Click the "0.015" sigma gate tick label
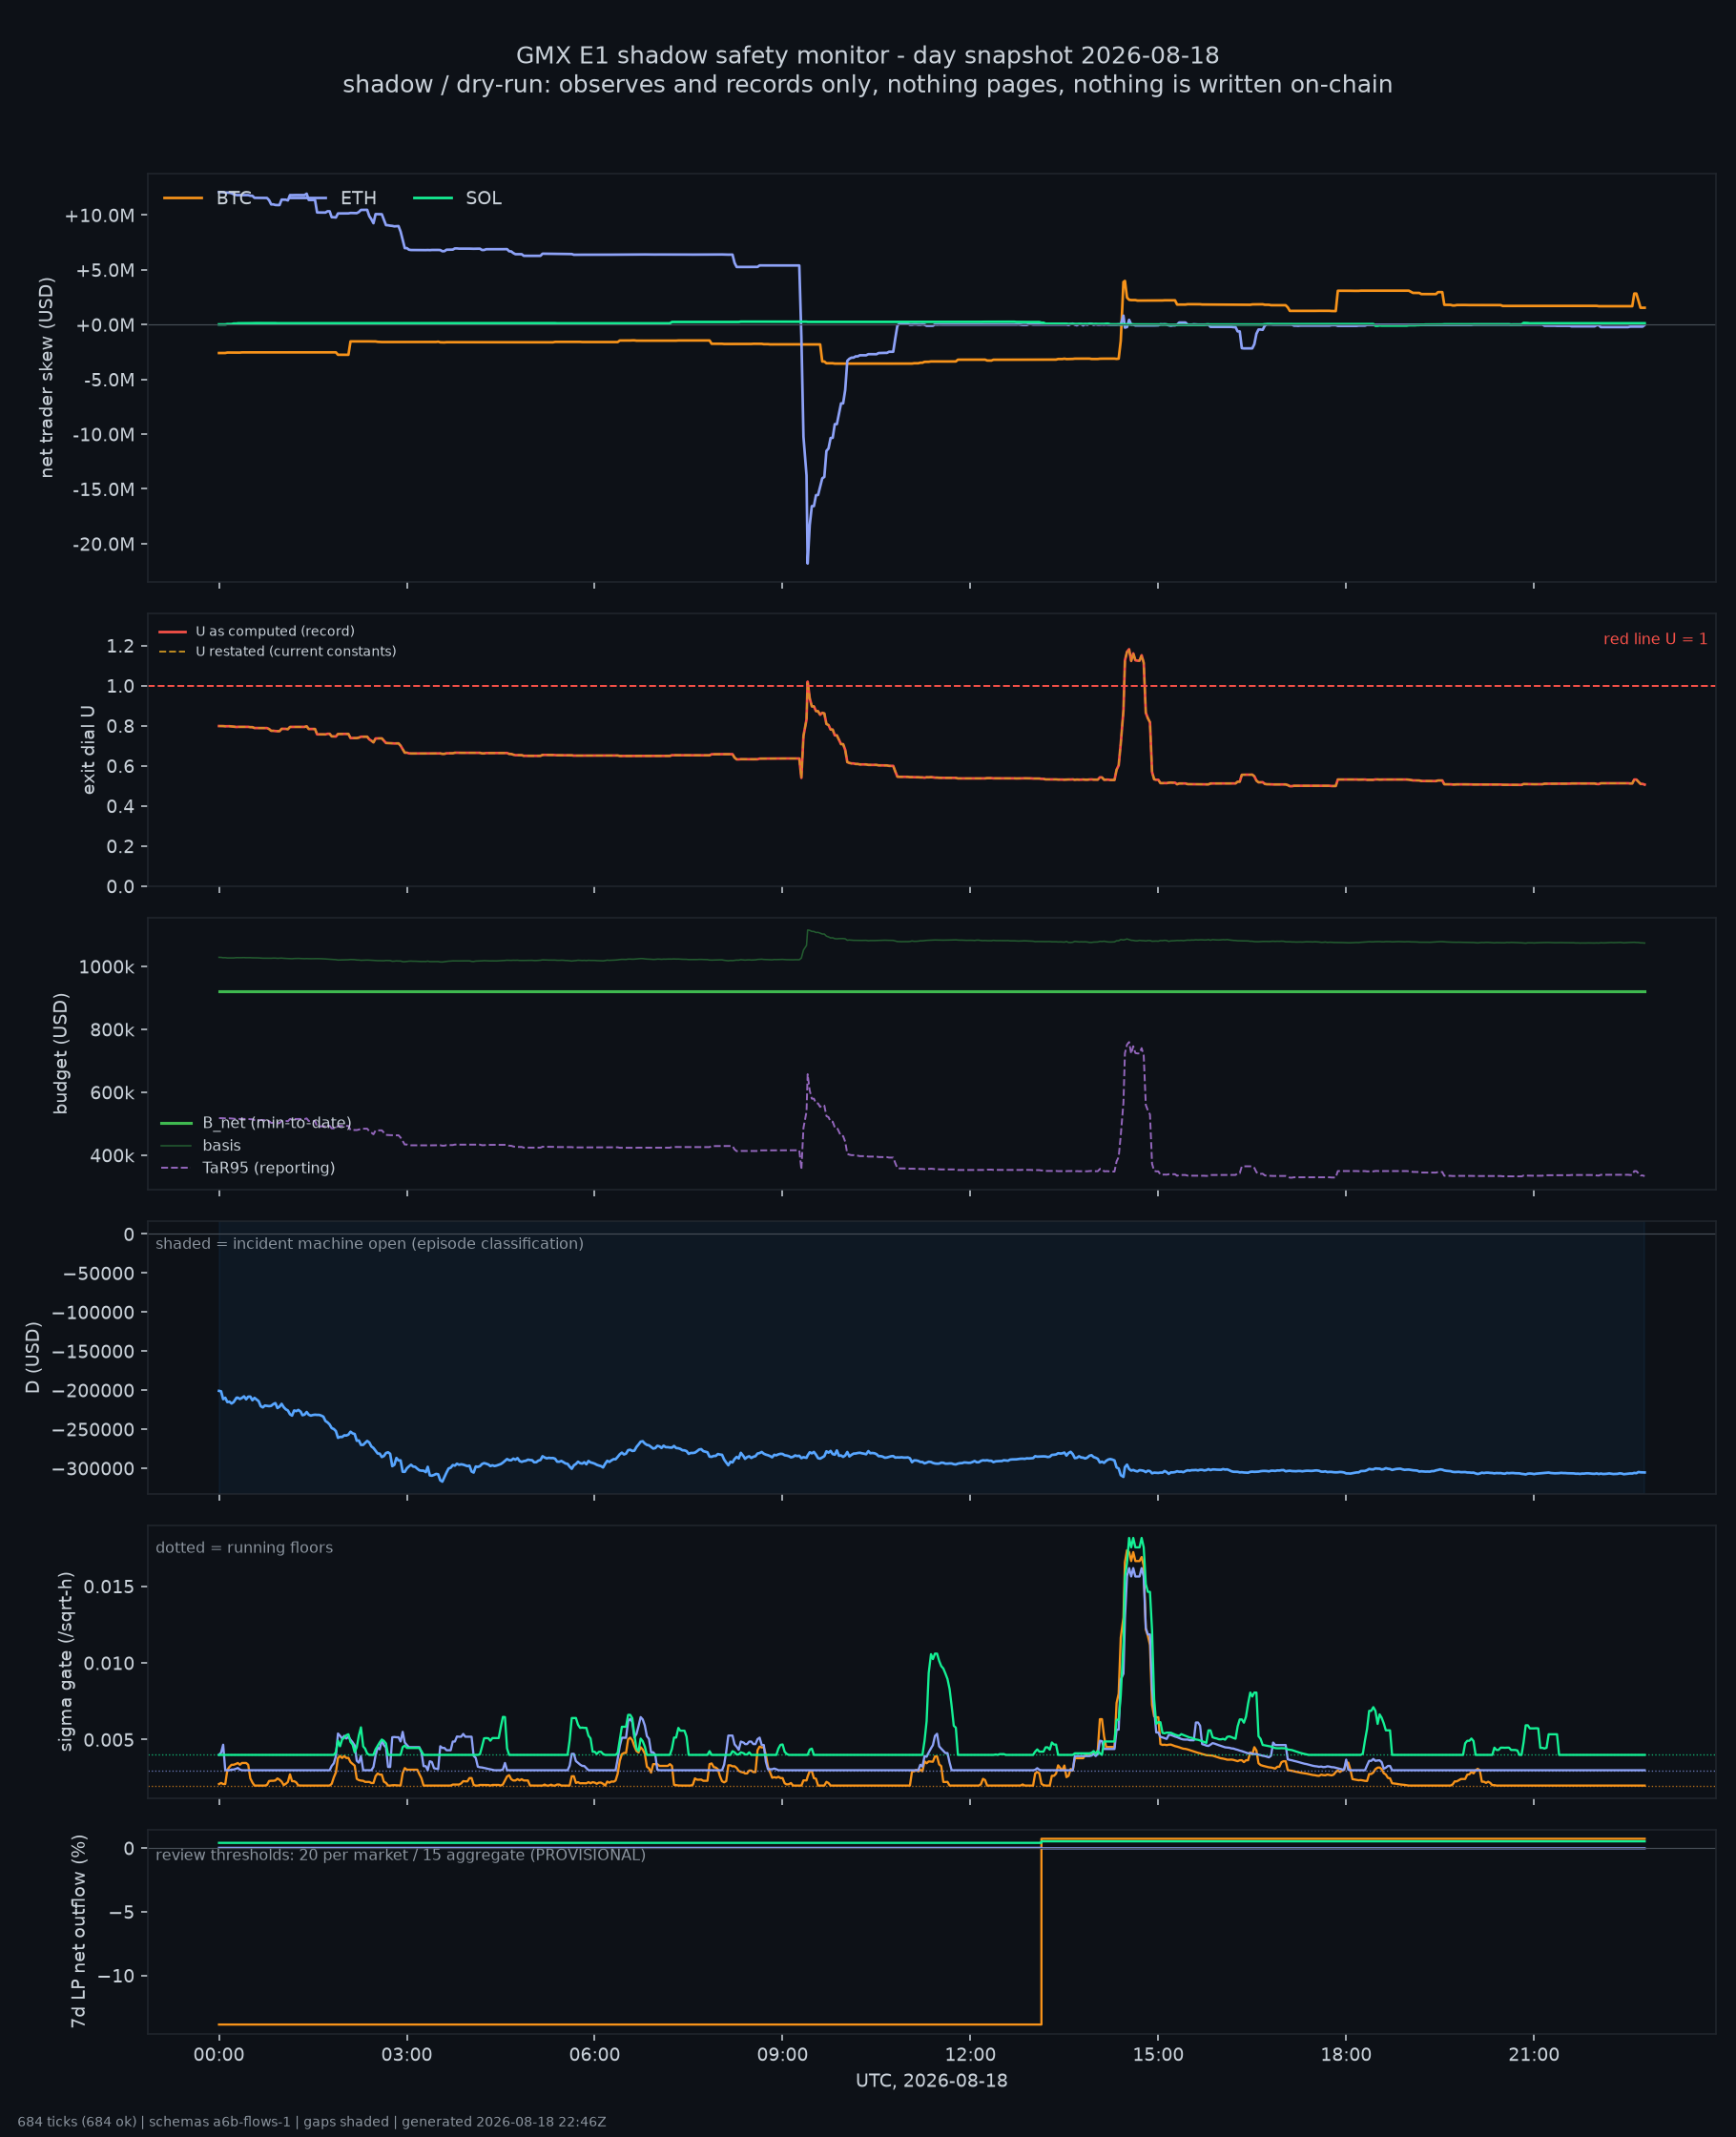1736x2137 pixels. [x=109, y=1587]
